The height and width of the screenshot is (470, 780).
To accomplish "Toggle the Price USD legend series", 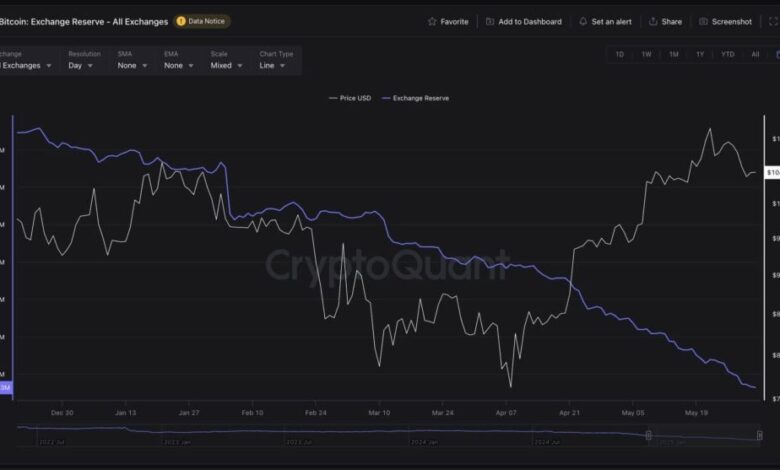I will click(x=350, y=98).
